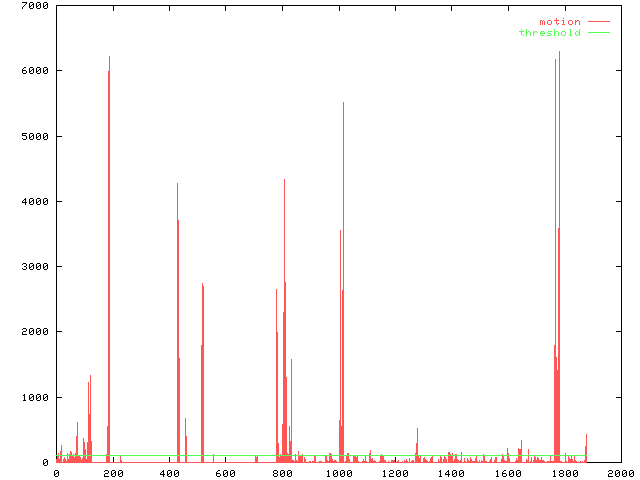This screenshot has height=480, width=640.
Task: Select the "motion" legend label
Action: 560,21
